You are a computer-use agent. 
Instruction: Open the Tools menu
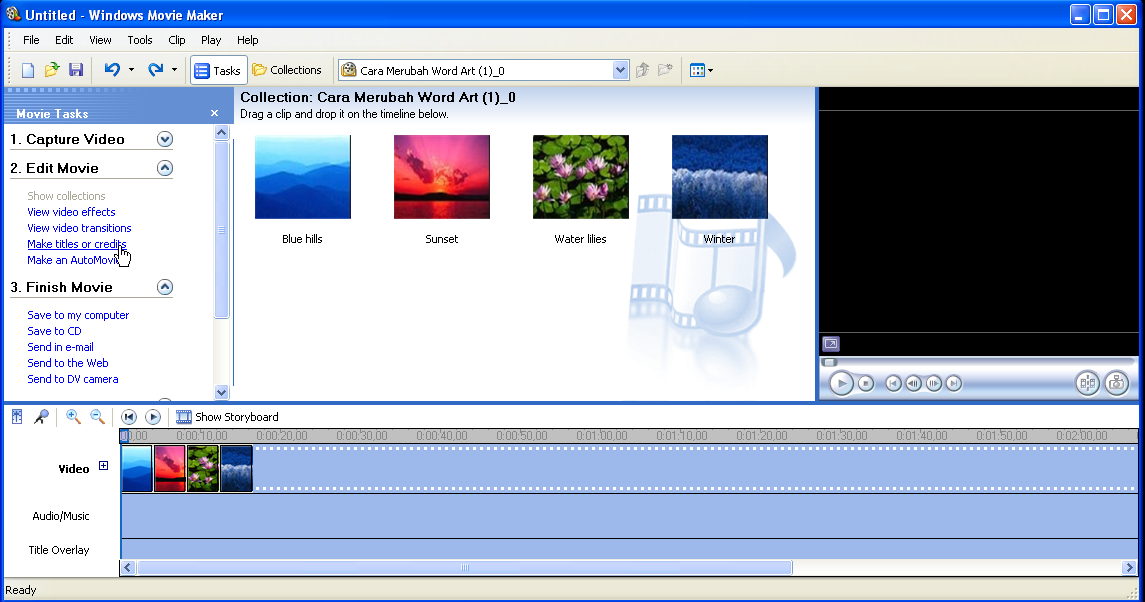pos(139,40)
